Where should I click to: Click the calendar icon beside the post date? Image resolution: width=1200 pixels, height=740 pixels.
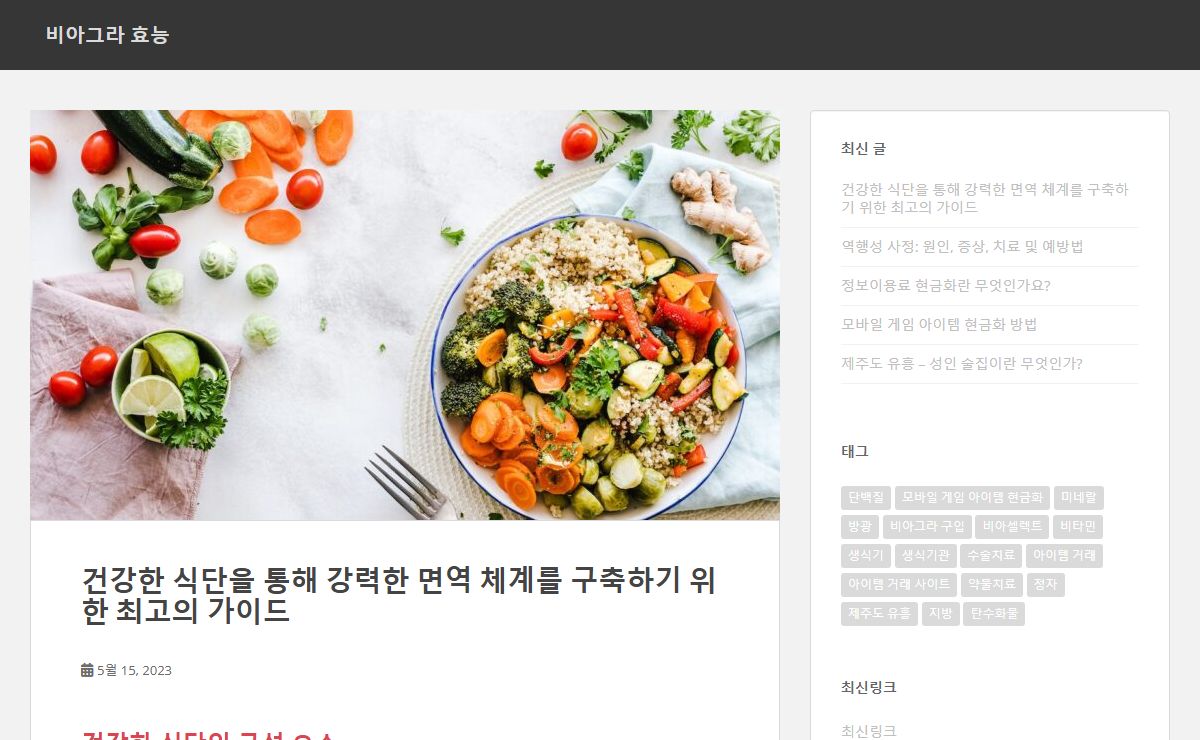[87, 670]
